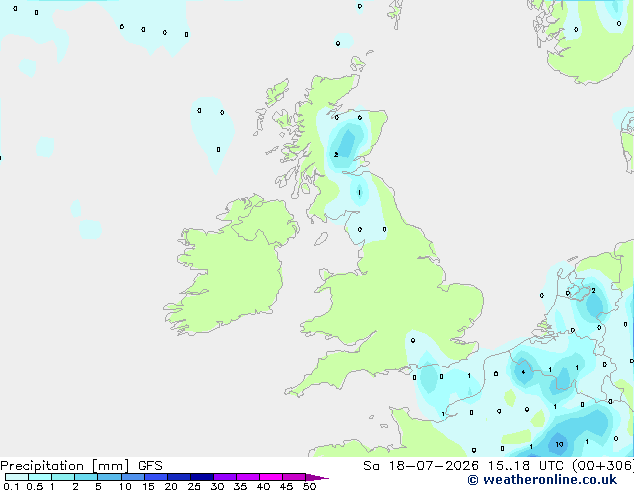Click the 45–50 mm legend color swatch
634x490 pixels.
294,477
